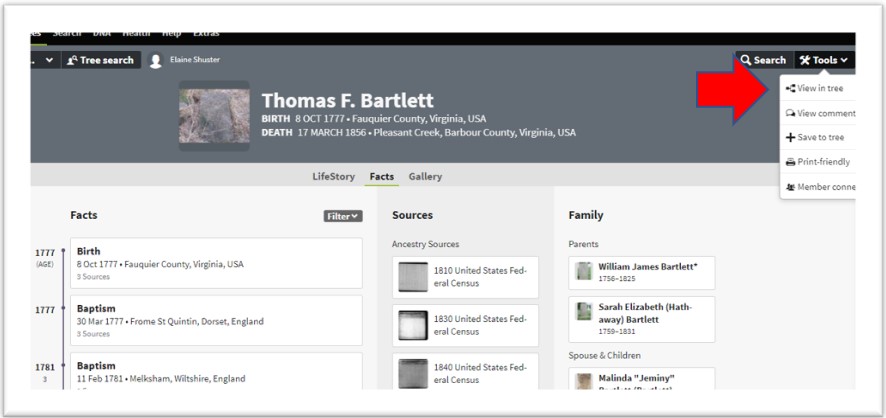
Task: Select the Facts tab
Action: (381, 176)
